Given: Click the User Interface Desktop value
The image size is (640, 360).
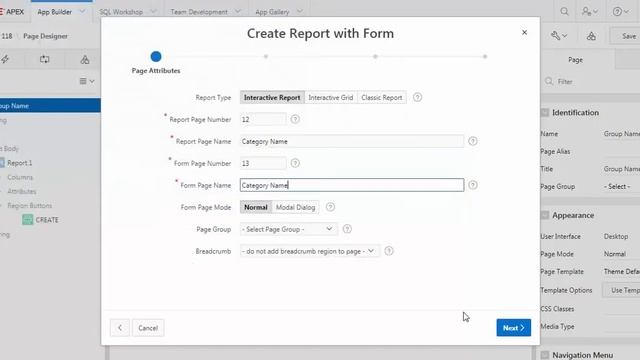Looking at the screenshot, I should tap(616, 236).
